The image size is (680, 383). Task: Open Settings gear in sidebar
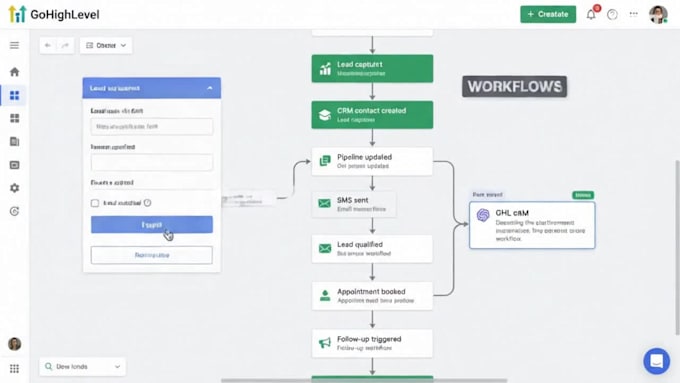point(14,188)
